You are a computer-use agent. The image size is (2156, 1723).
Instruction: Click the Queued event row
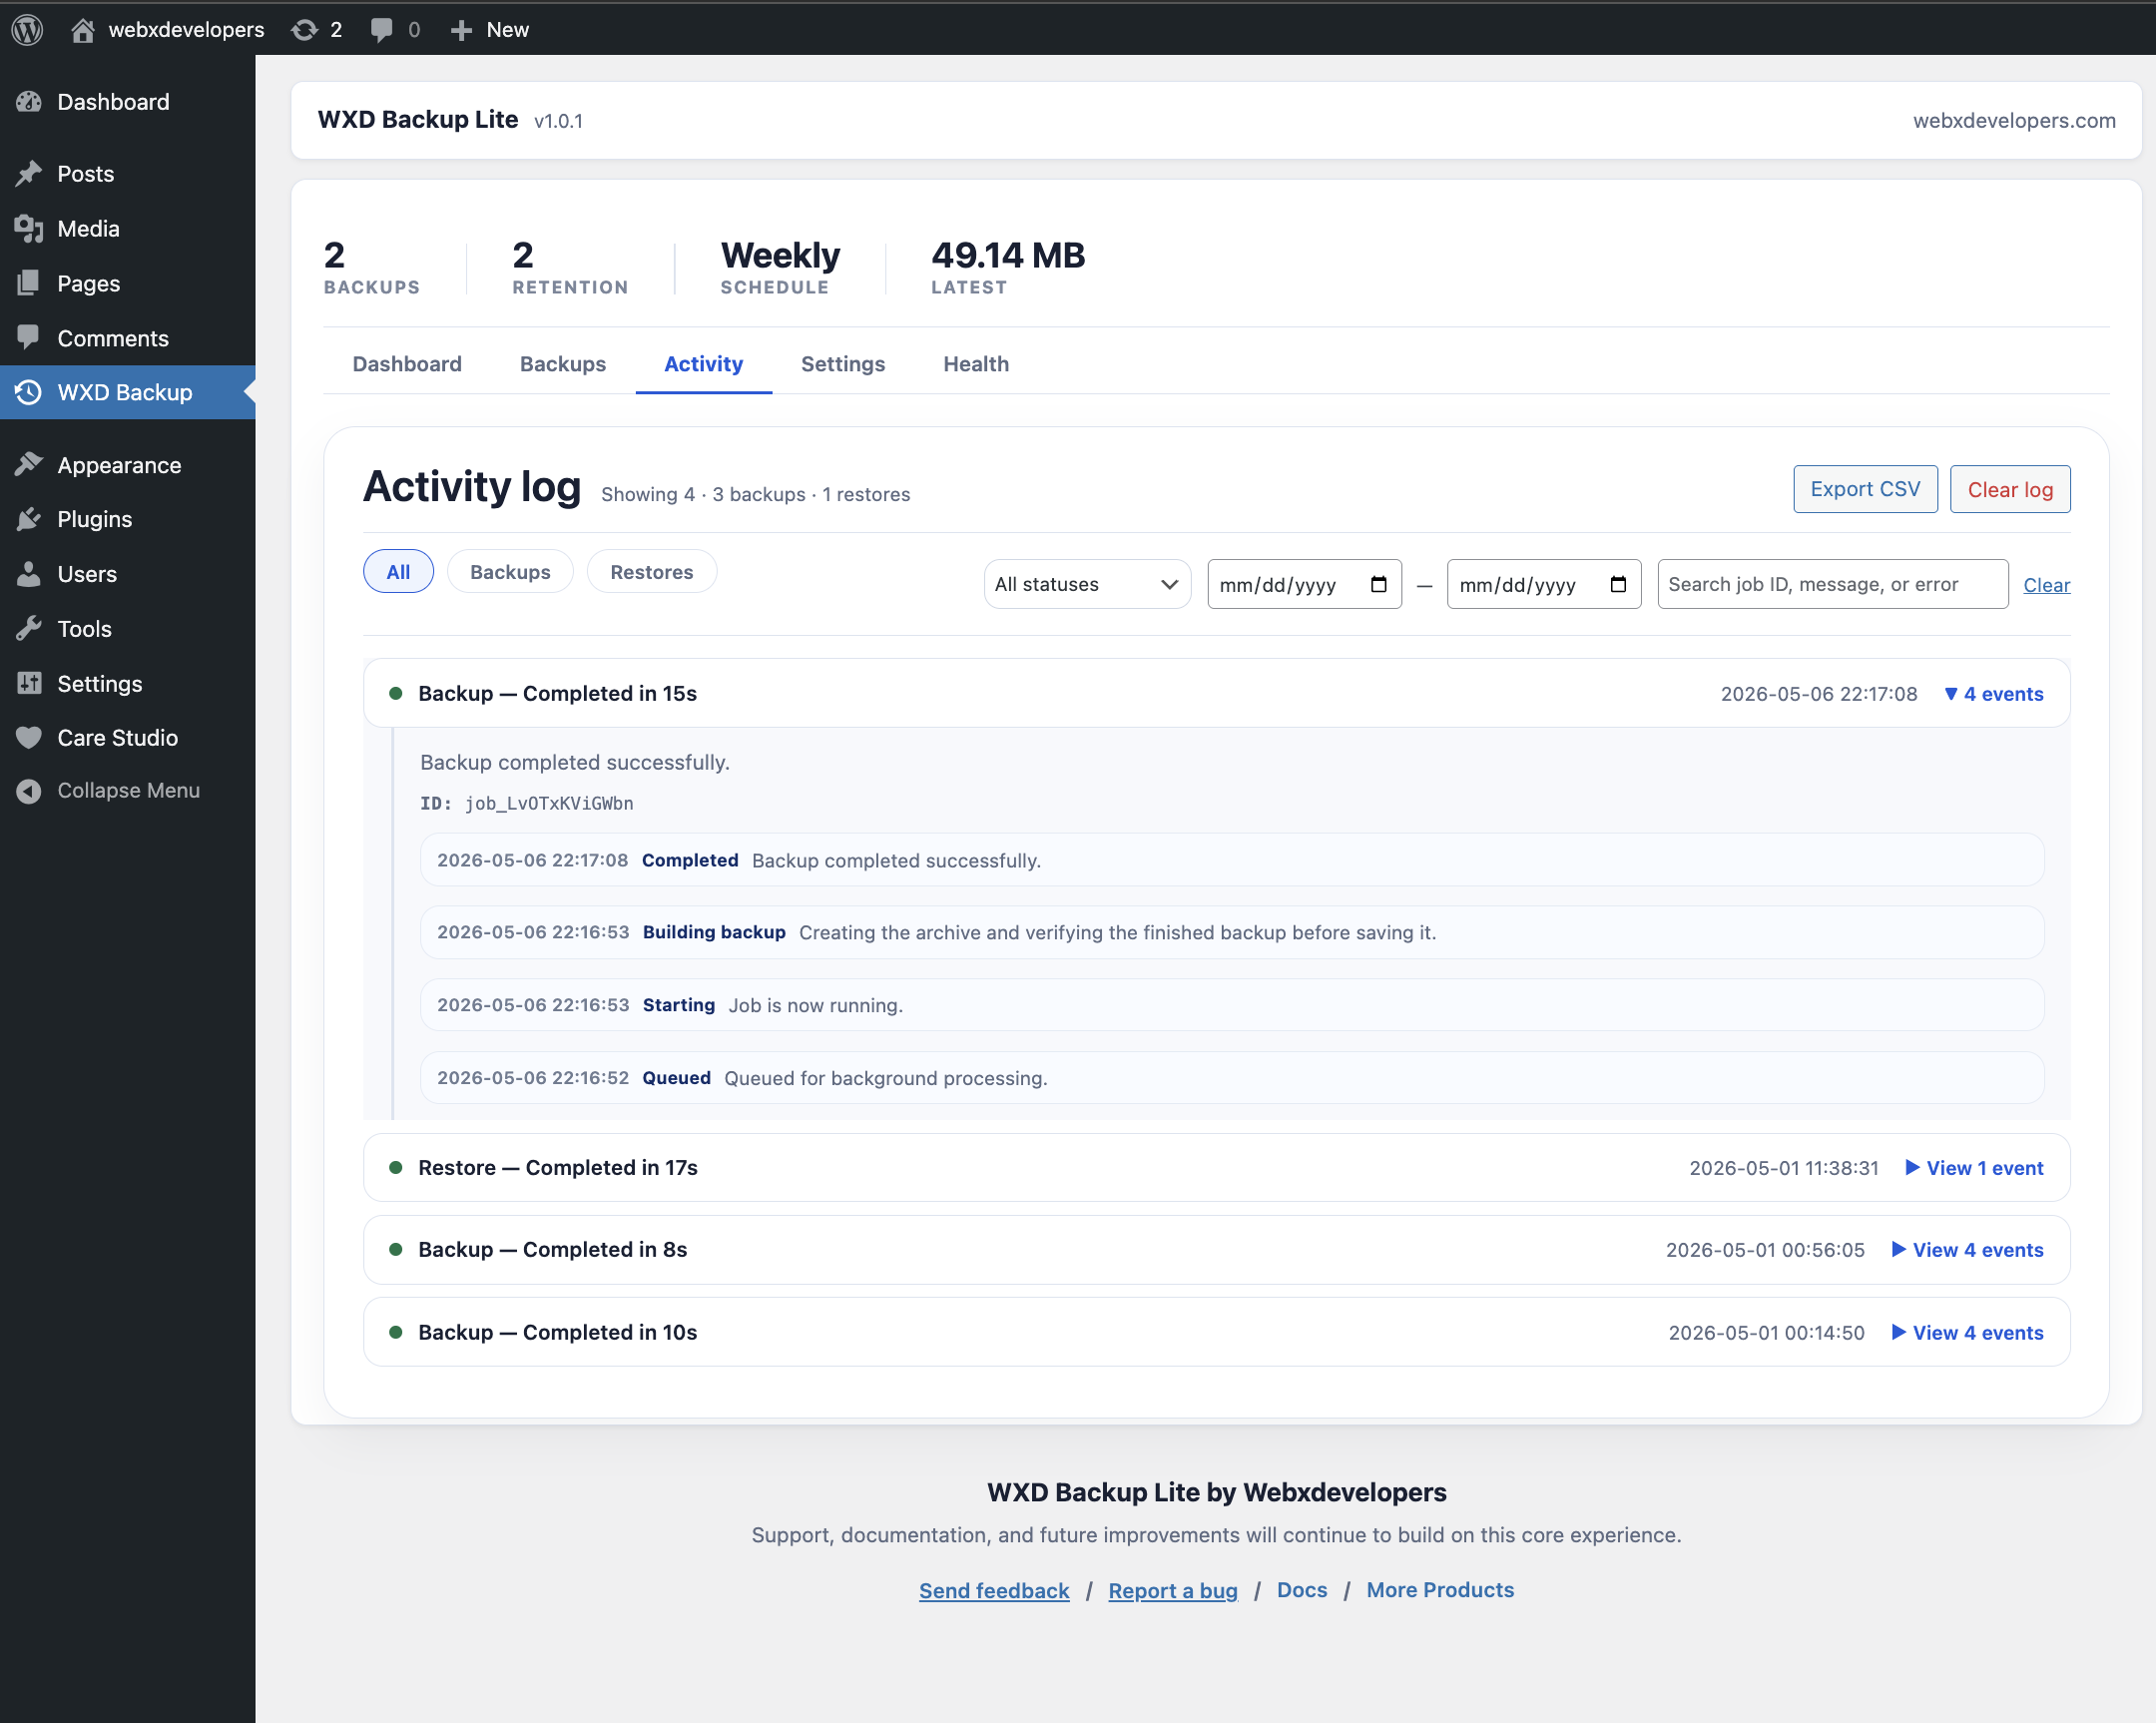[x=1232, y=1078]
